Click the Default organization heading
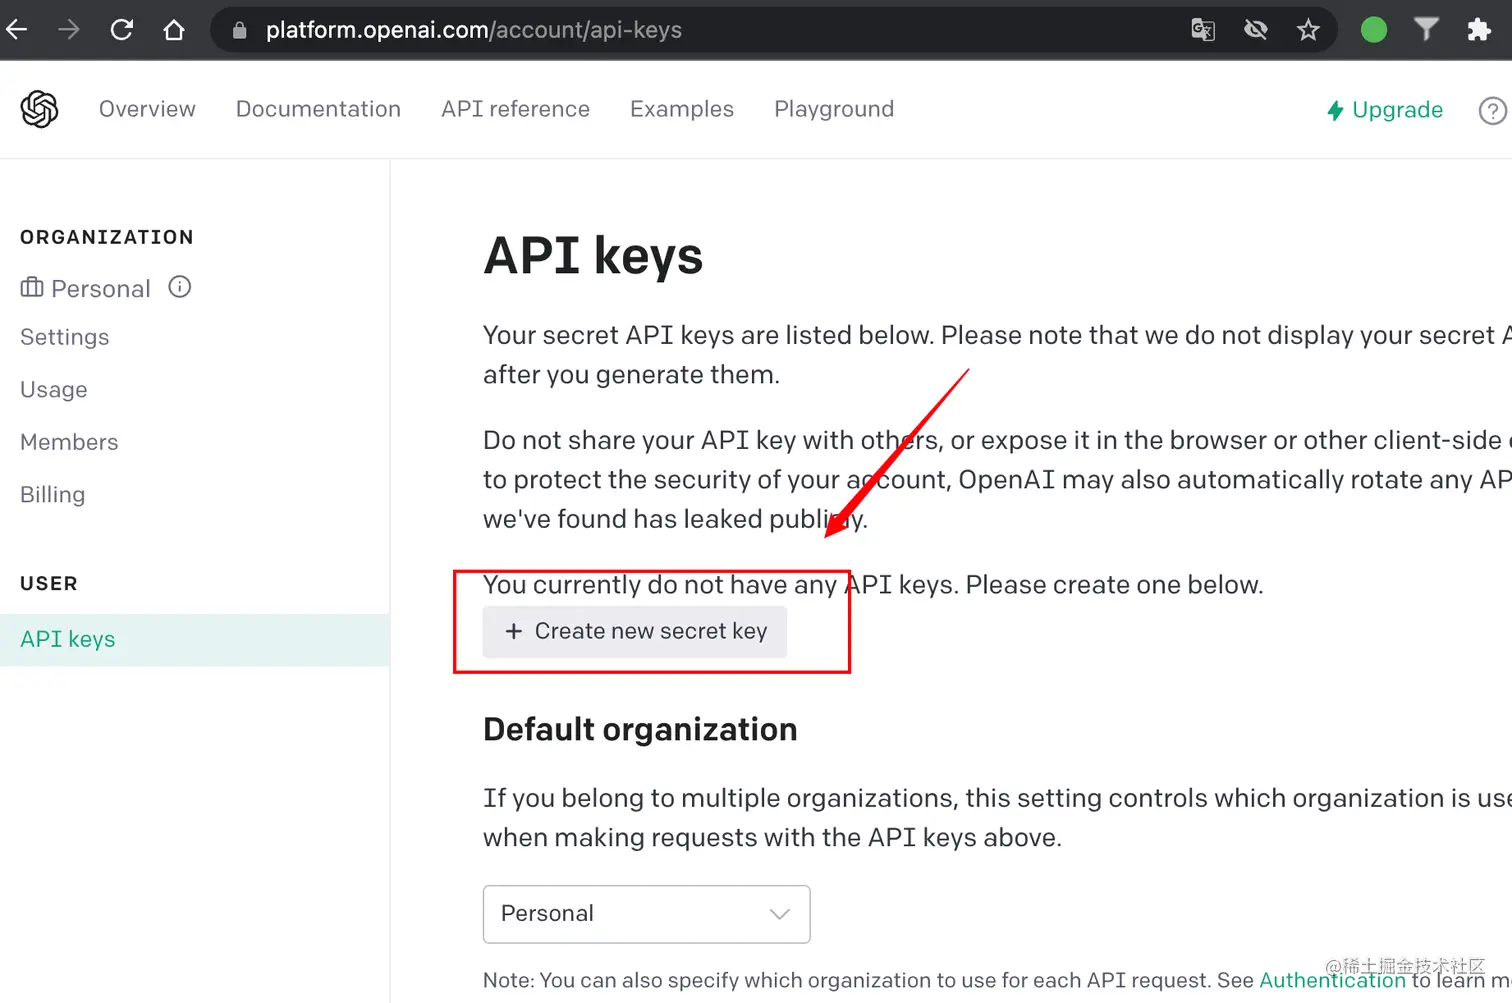The width and height of the screenshot is (1512, 1003). pos(640,729)
